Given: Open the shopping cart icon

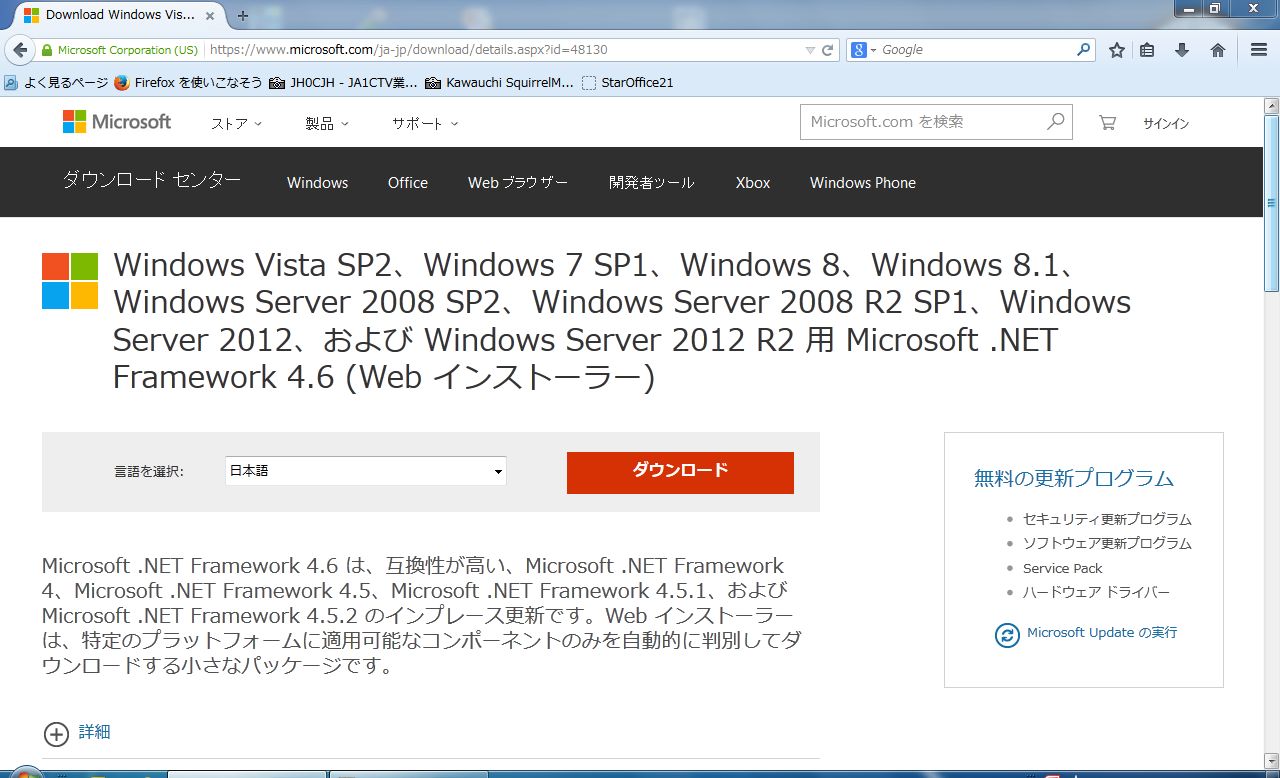Looking at the screenshot, I should click(x=1107, y=123).
